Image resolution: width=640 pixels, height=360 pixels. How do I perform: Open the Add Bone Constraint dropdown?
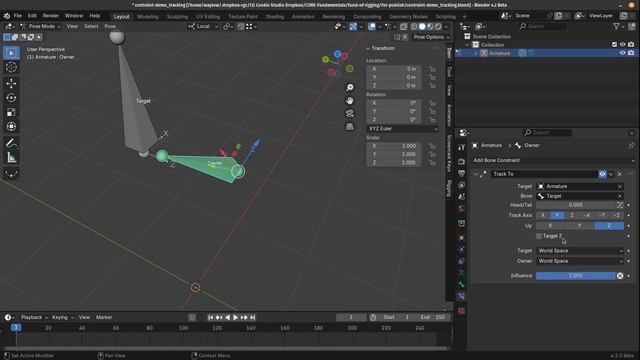pyautogui.click(x=553, y=160)
